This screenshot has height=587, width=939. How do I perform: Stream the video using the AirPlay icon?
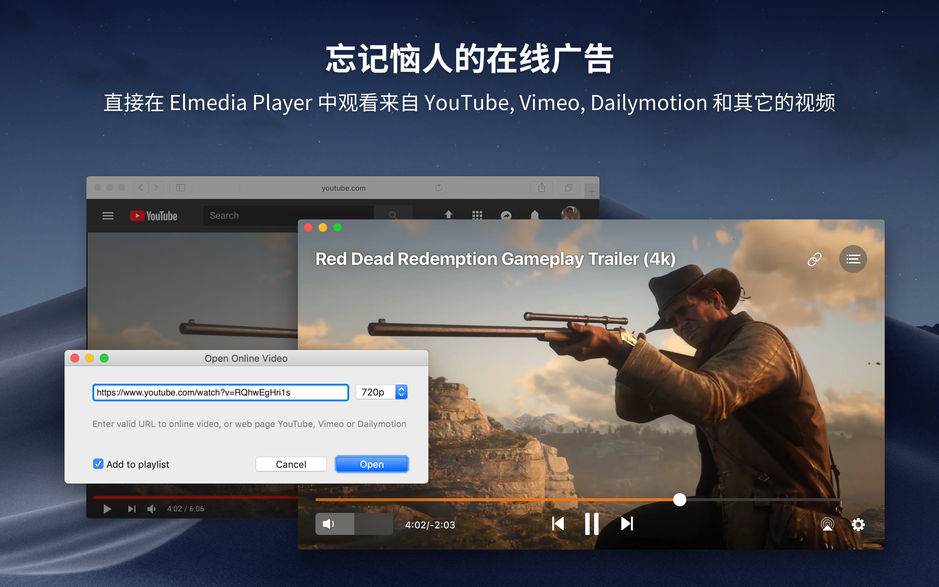[x=826, y=523]
